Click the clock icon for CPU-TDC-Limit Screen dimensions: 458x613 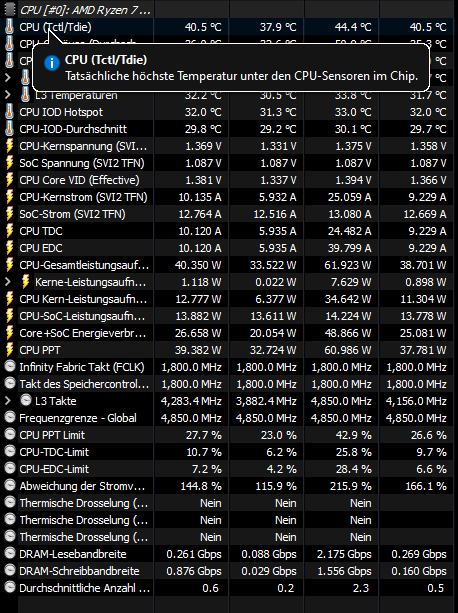point(10,451)
